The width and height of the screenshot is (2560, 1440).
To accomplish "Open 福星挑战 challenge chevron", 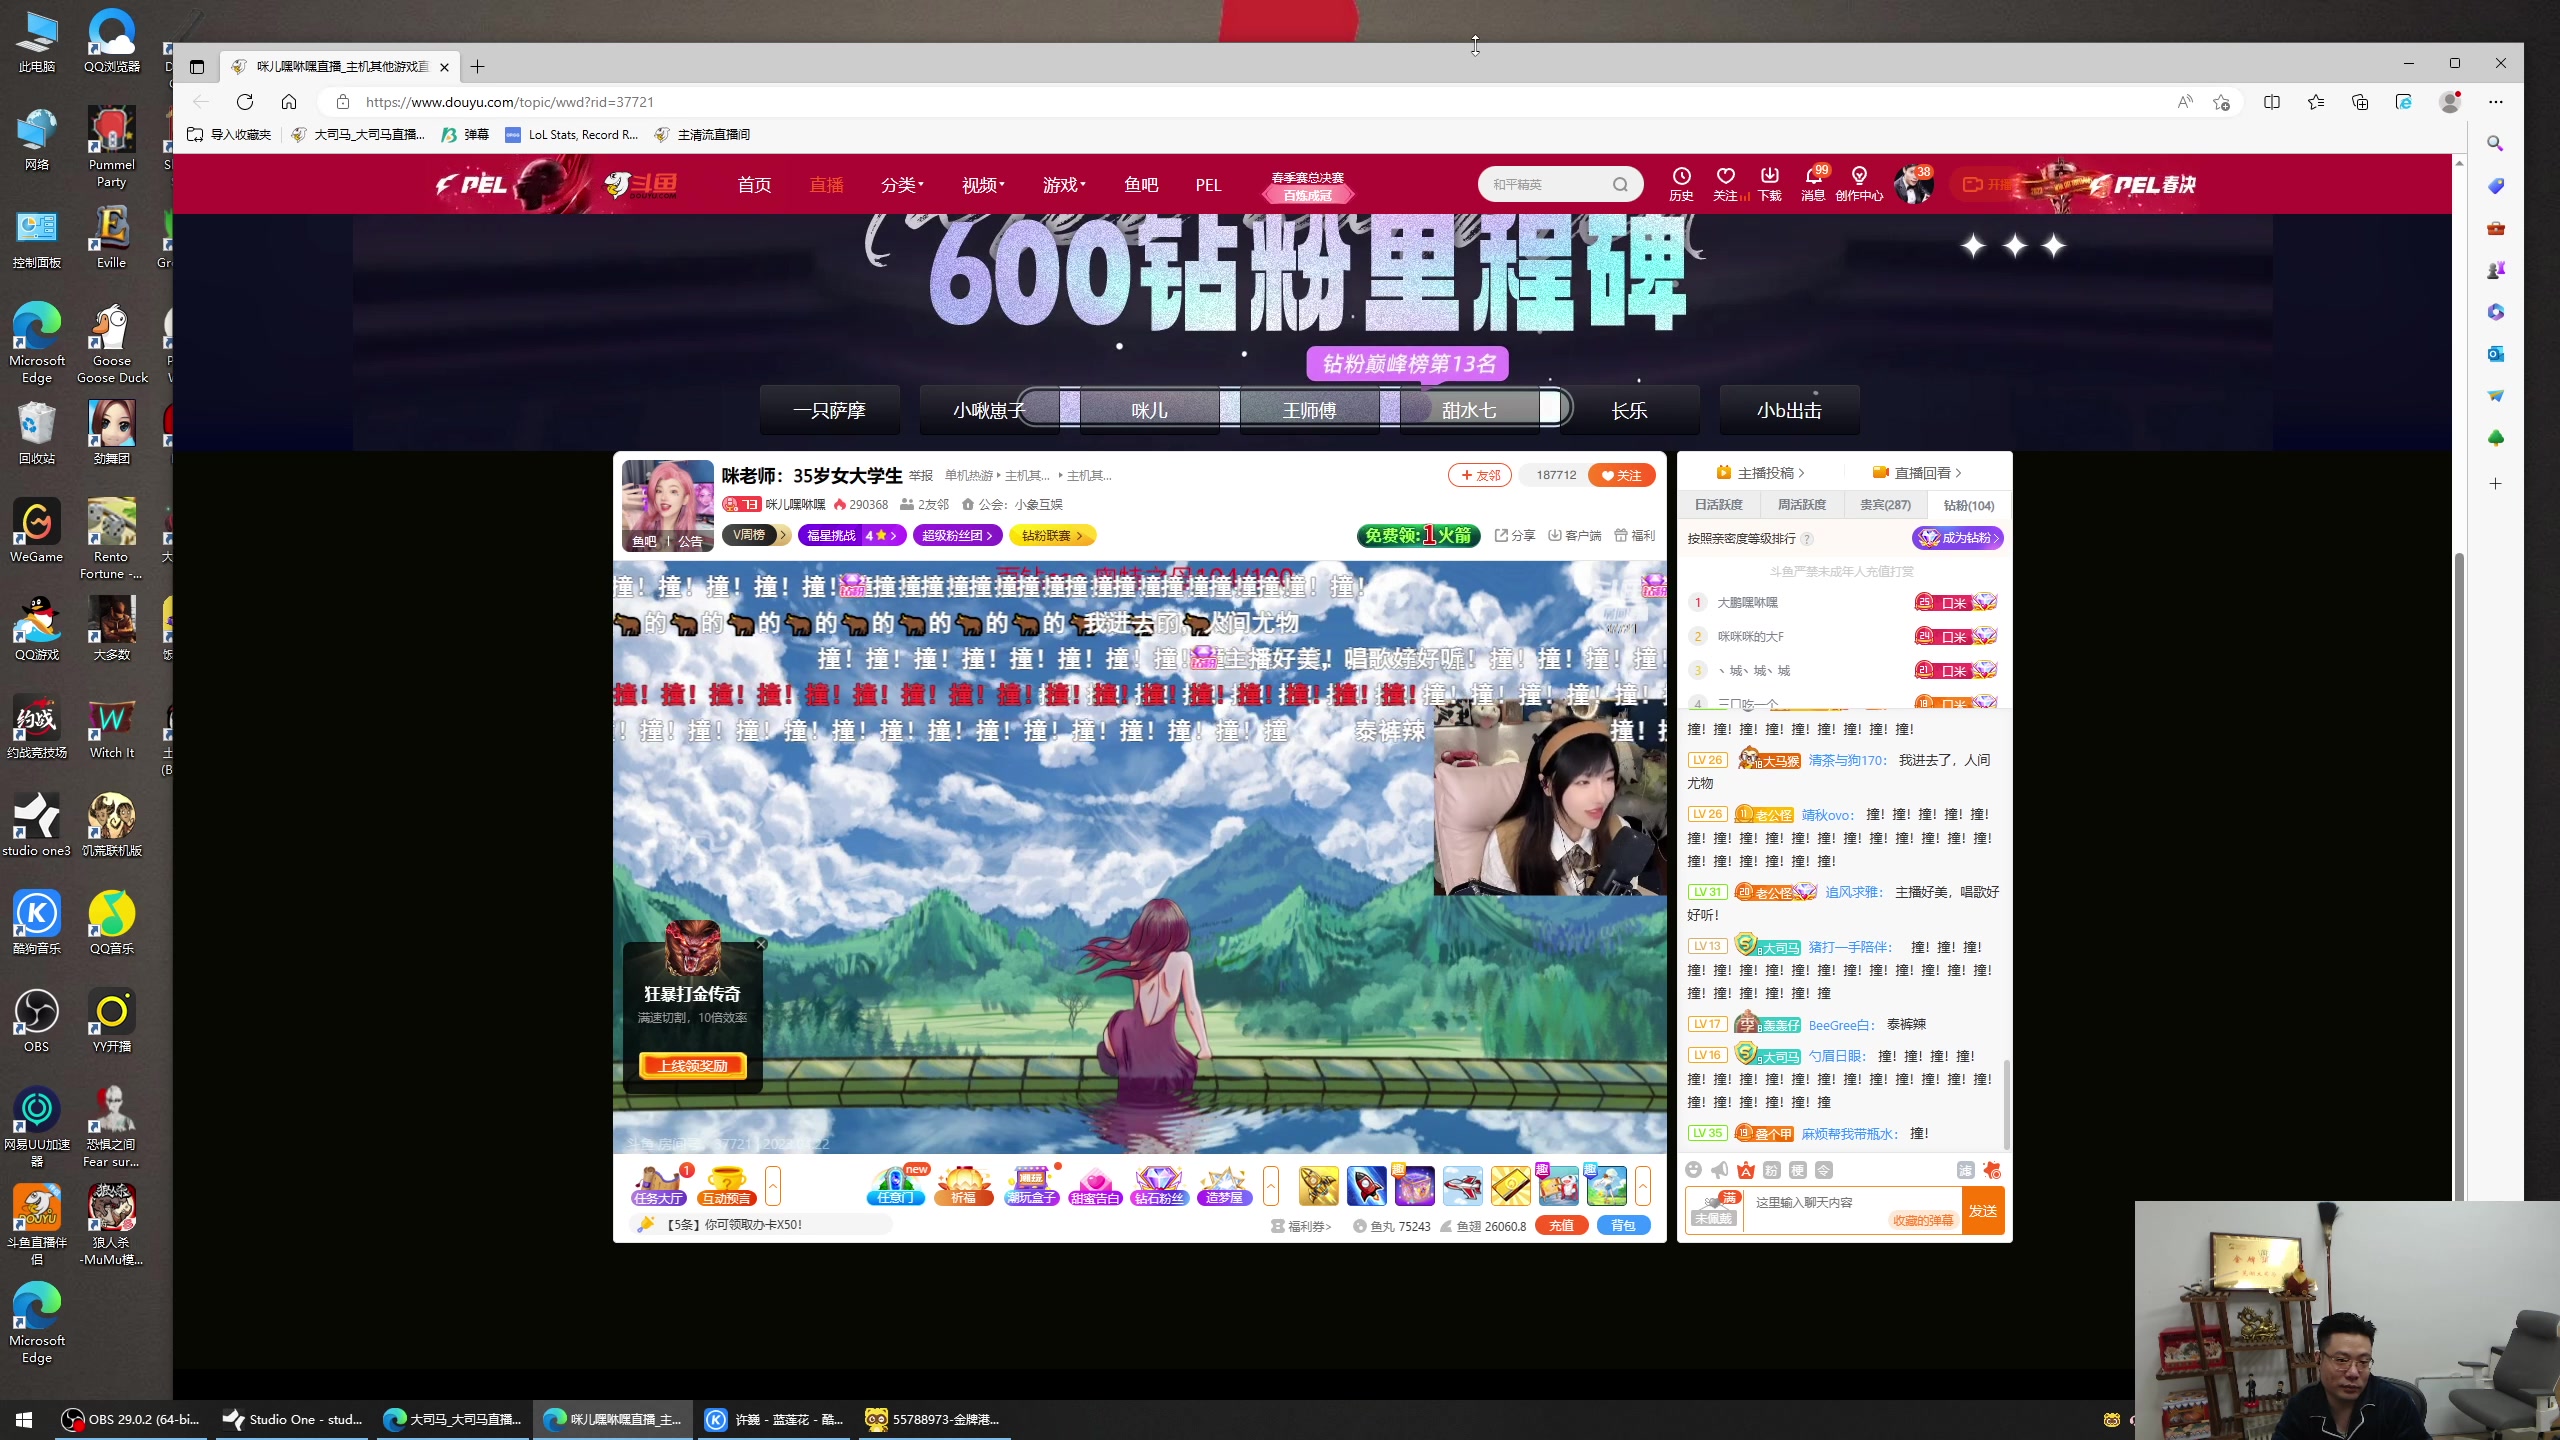I will (x=893, y=536).
